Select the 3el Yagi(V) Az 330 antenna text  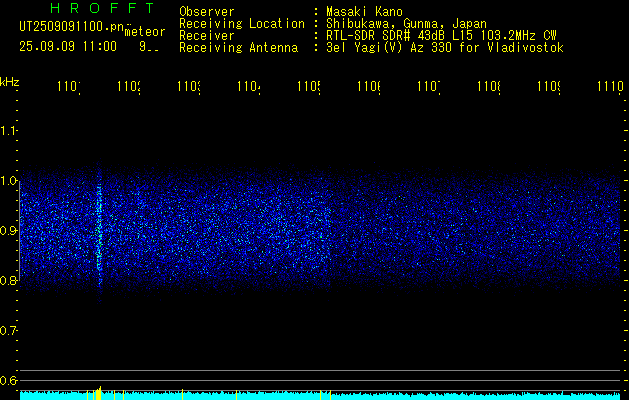coord(445,48)
